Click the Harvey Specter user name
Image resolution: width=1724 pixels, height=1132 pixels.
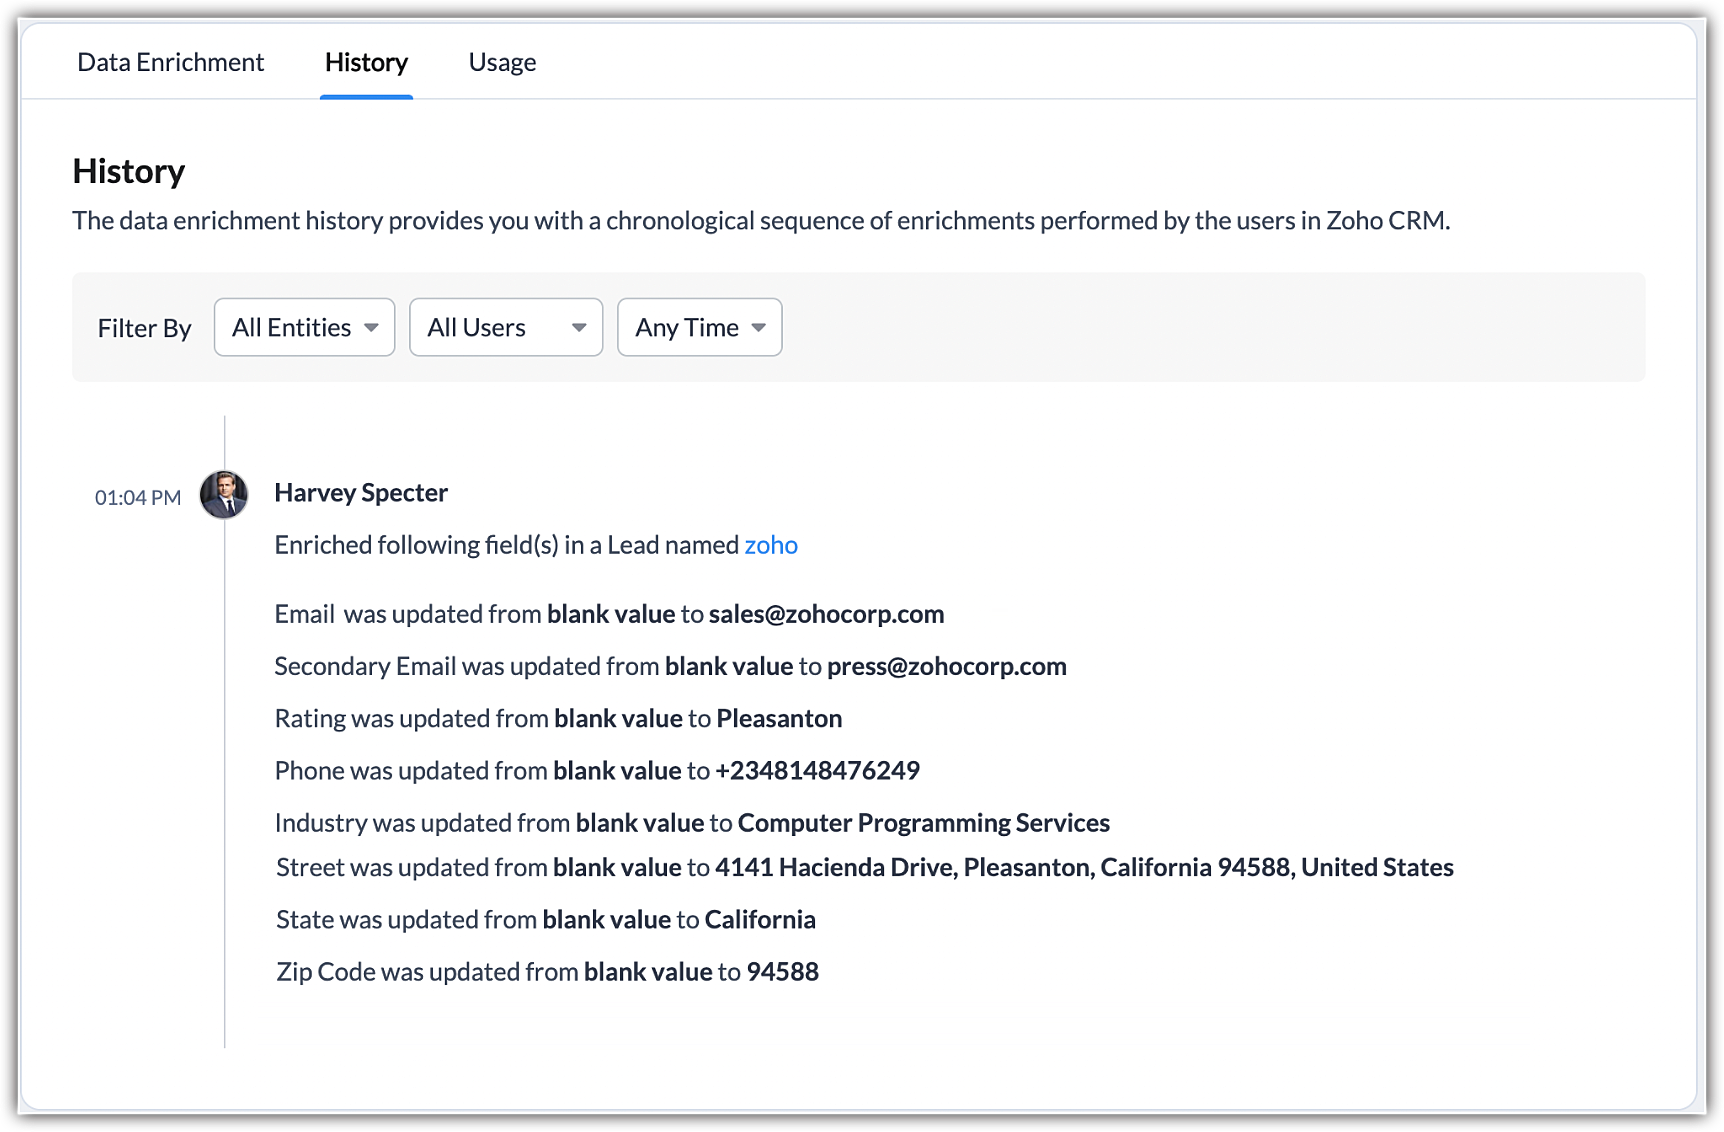pos(361,493)
